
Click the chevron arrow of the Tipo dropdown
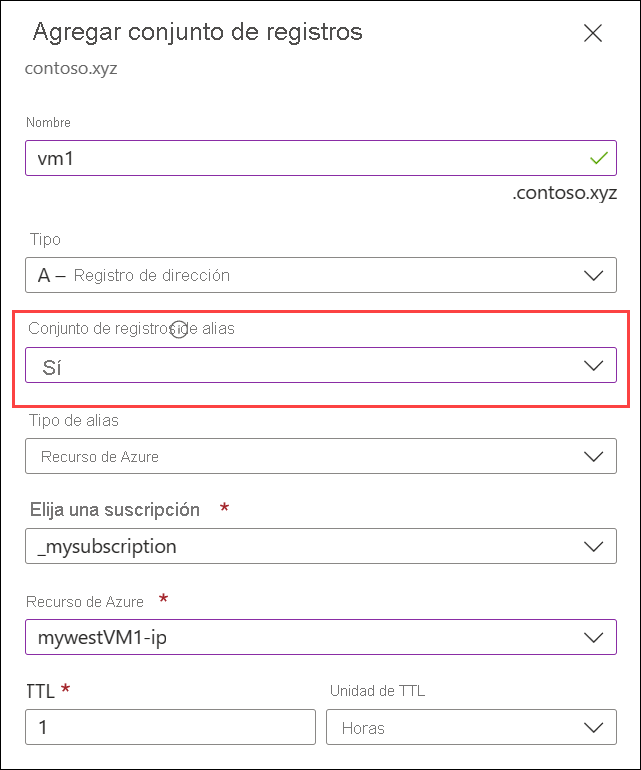[x=593, y=275]
